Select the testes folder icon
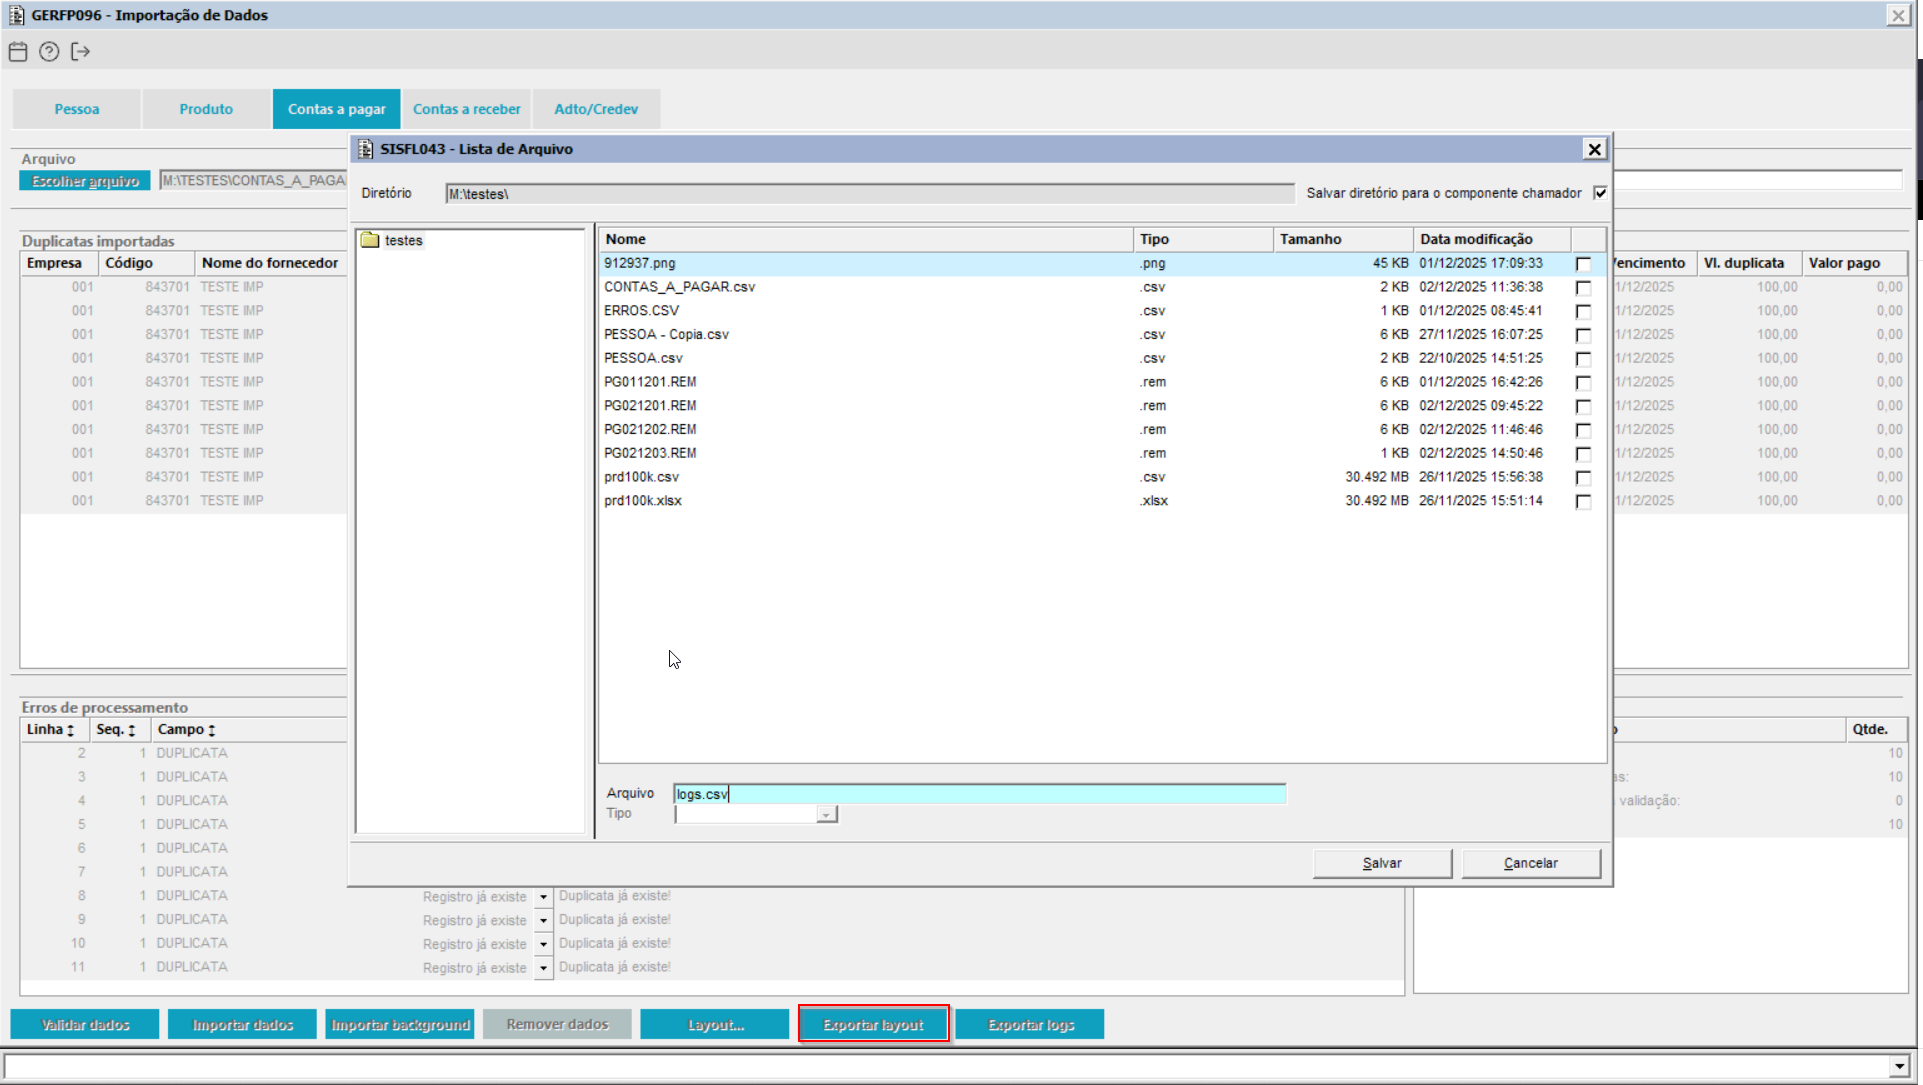1923x1085 pixels. (x=370, y=240)
